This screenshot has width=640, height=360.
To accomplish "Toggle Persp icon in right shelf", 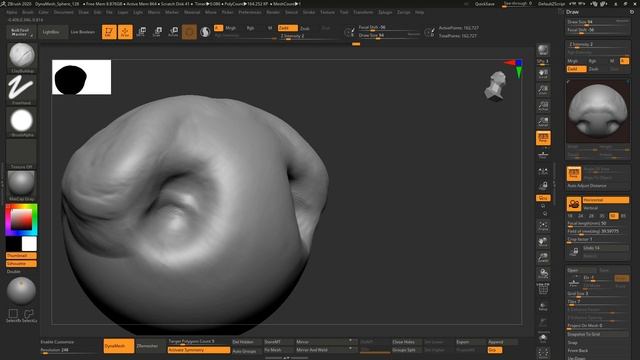I will point(543,138).
